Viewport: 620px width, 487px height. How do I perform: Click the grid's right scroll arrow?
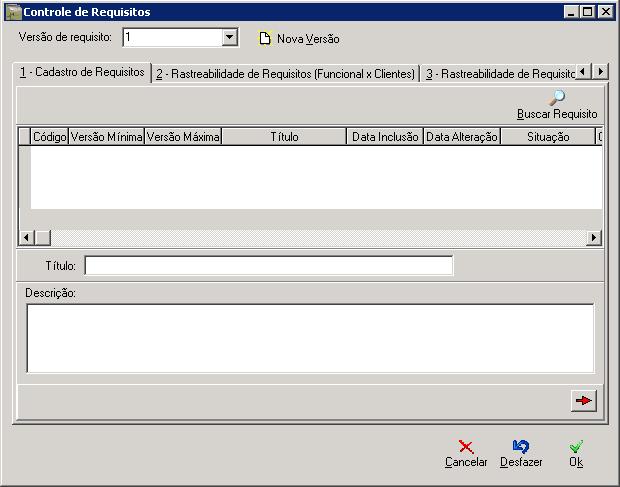click(x=594, y=238)
